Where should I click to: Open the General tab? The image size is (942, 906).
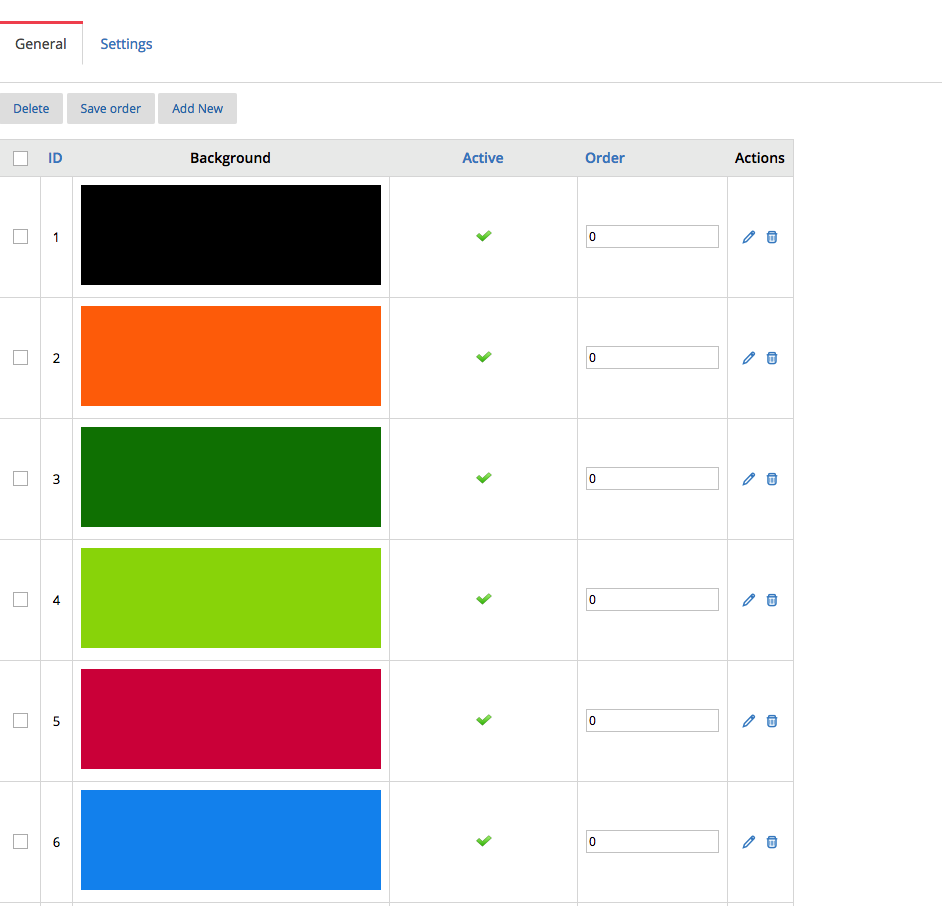(x=41, y=44)
